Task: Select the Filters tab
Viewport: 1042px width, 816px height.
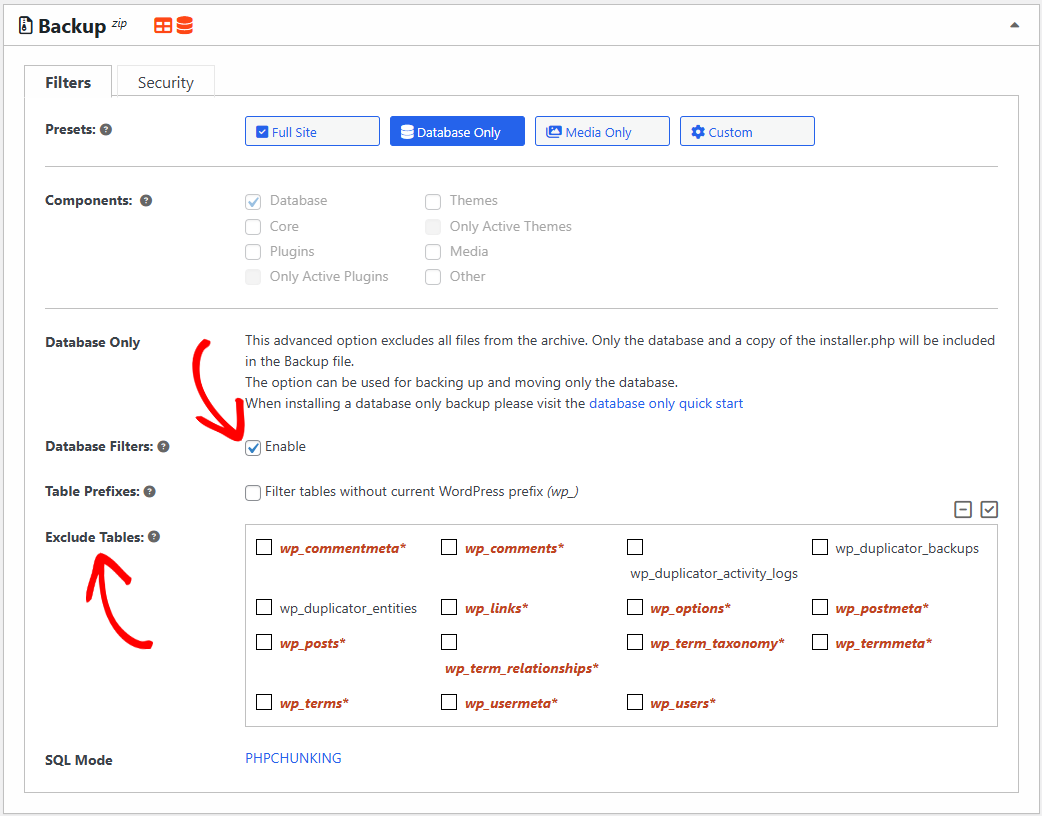Action: click(68, 83)
